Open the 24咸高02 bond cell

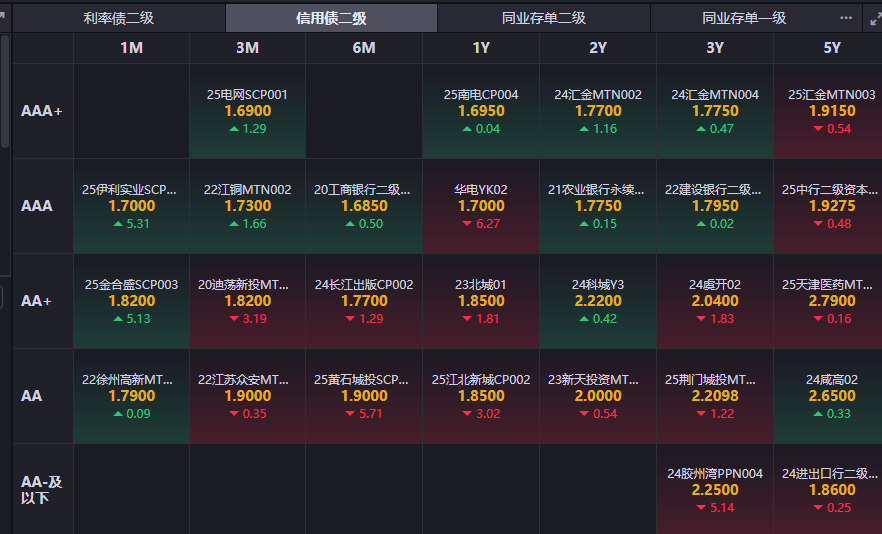coord(828,396)
